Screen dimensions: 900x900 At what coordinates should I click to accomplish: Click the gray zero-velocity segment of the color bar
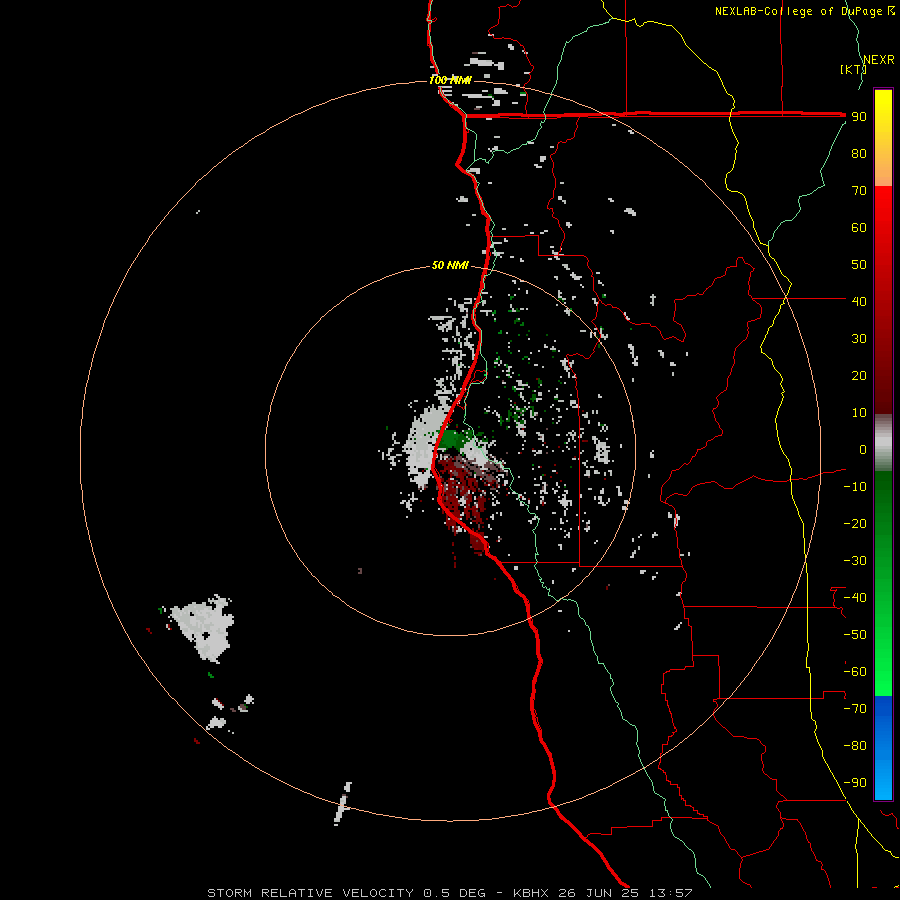coord(883,443)
